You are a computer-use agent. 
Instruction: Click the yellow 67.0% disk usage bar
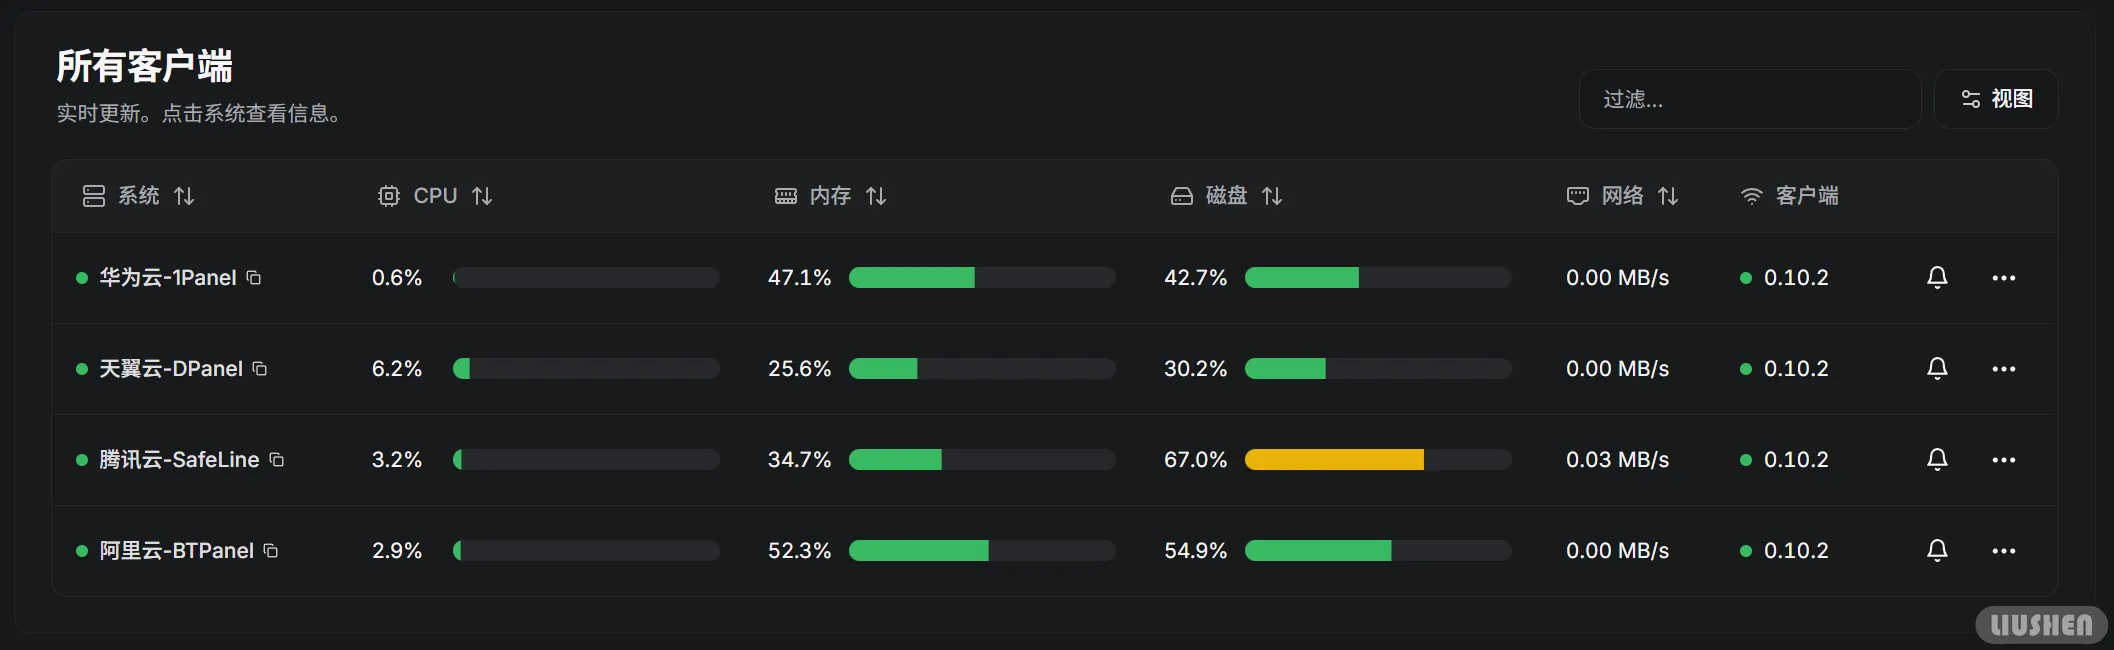click(x=1334, y=460)
